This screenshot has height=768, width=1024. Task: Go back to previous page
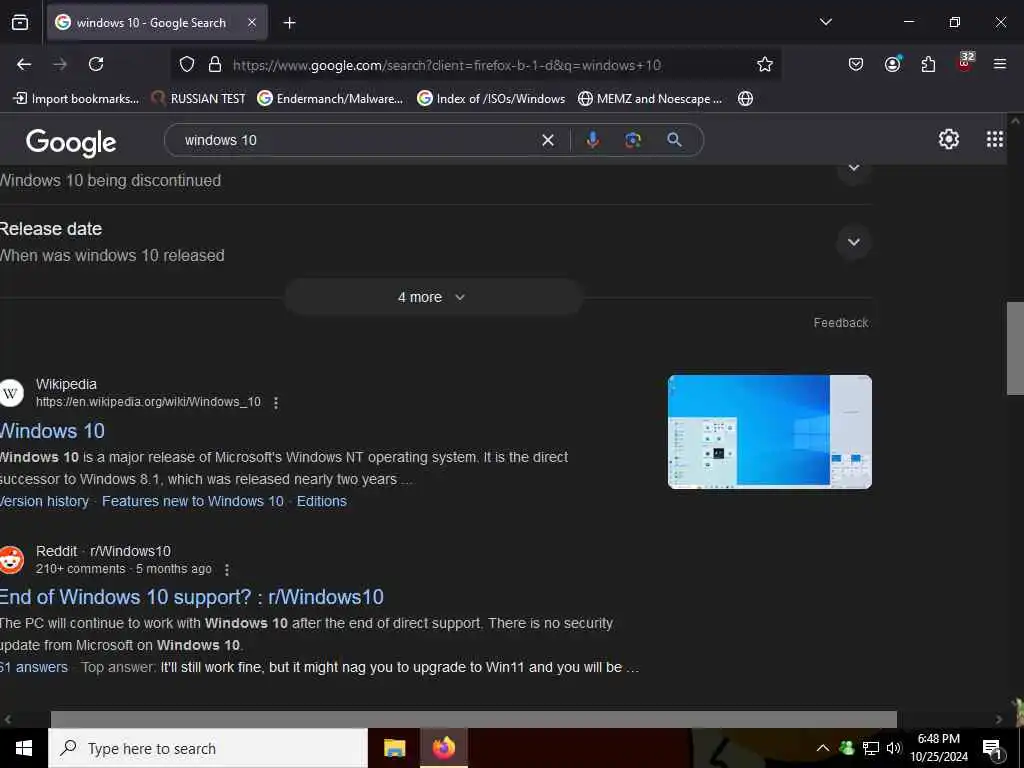(x=24, y=64)
